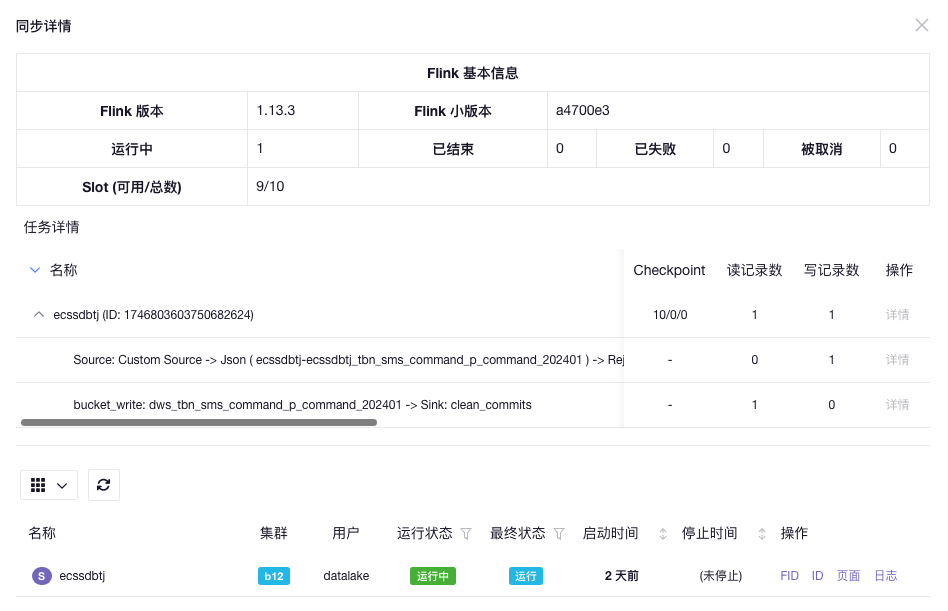Click the refresh icon button
The width and height of the screenshot is (948, 611).
click(103, 485)
